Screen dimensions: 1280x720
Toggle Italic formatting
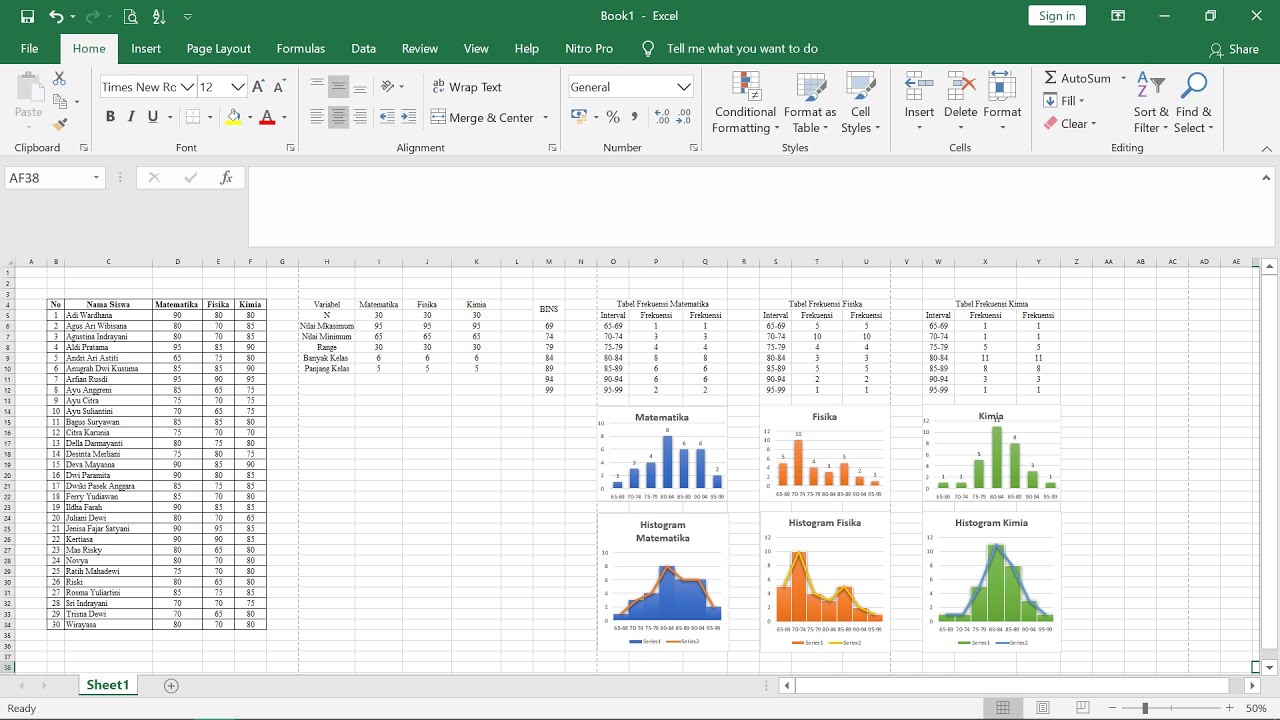132,117
